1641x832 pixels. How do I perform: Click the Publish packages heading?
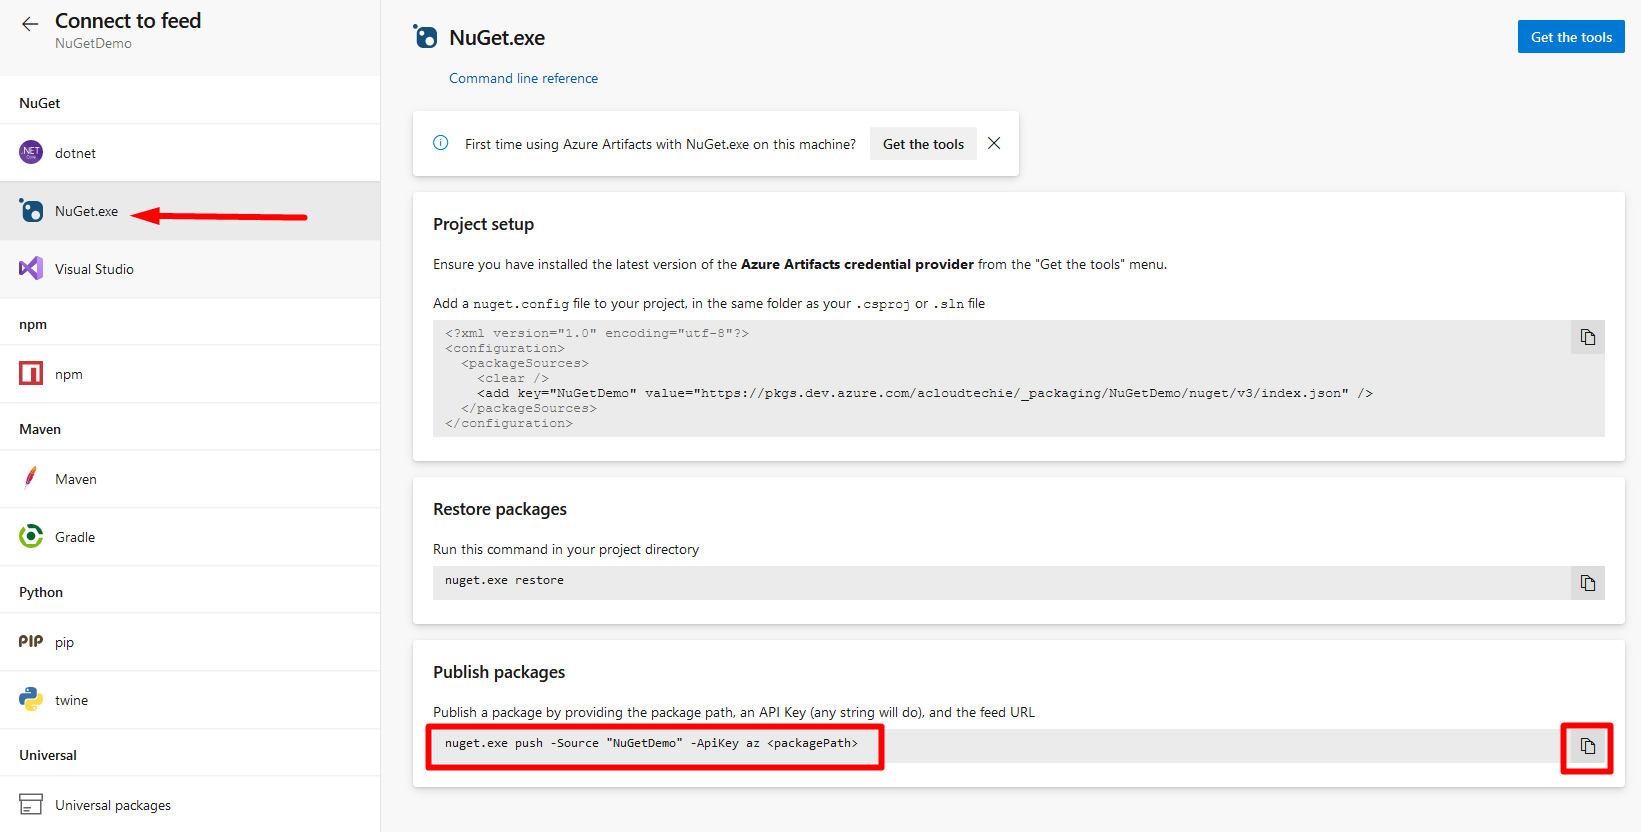click(499, 672)
